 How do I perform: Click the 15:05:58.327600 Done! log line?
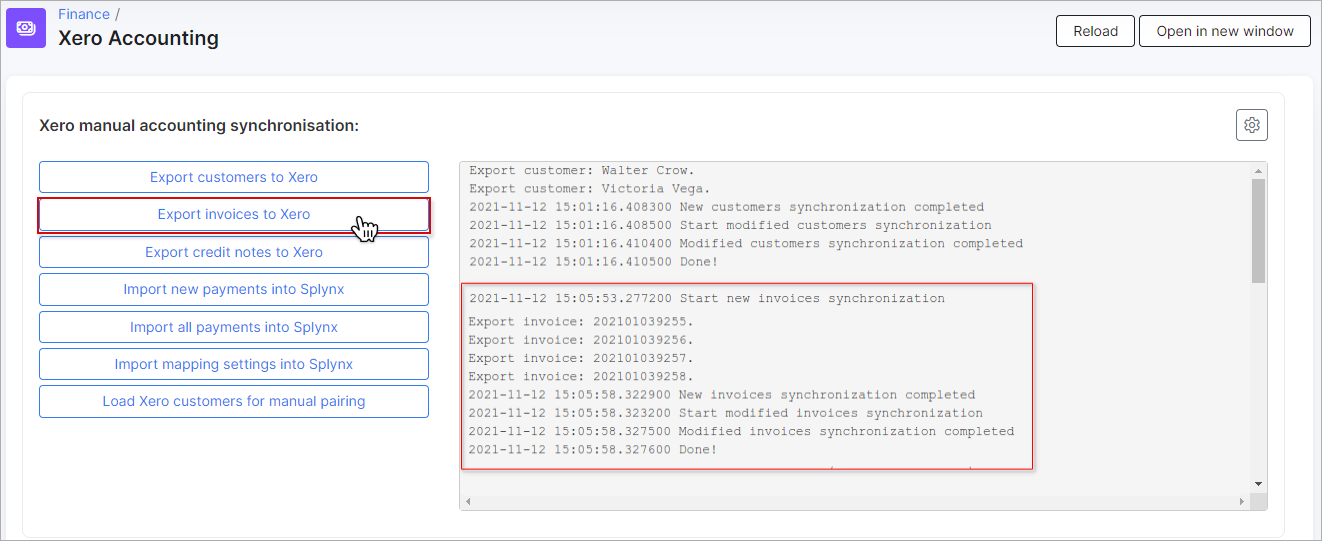pyautogui.click(x=593, y=449)
